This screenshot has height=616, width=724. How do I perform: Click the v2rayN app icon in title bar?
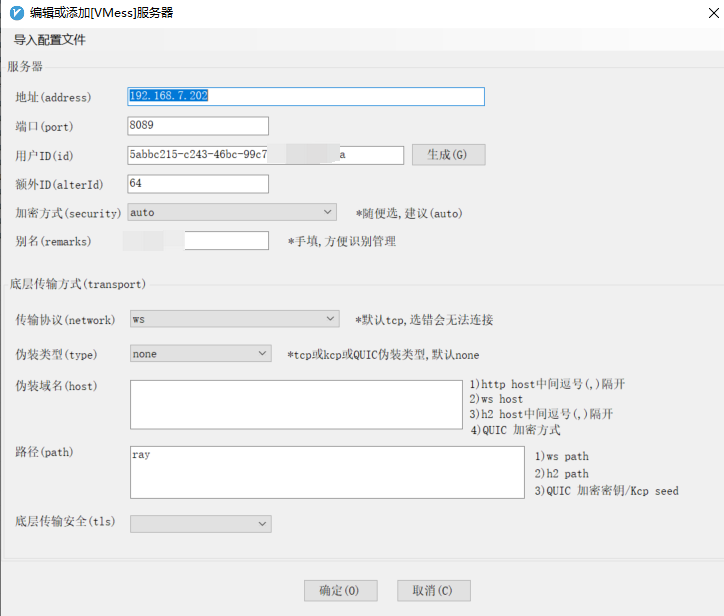(x=17, y=13)
